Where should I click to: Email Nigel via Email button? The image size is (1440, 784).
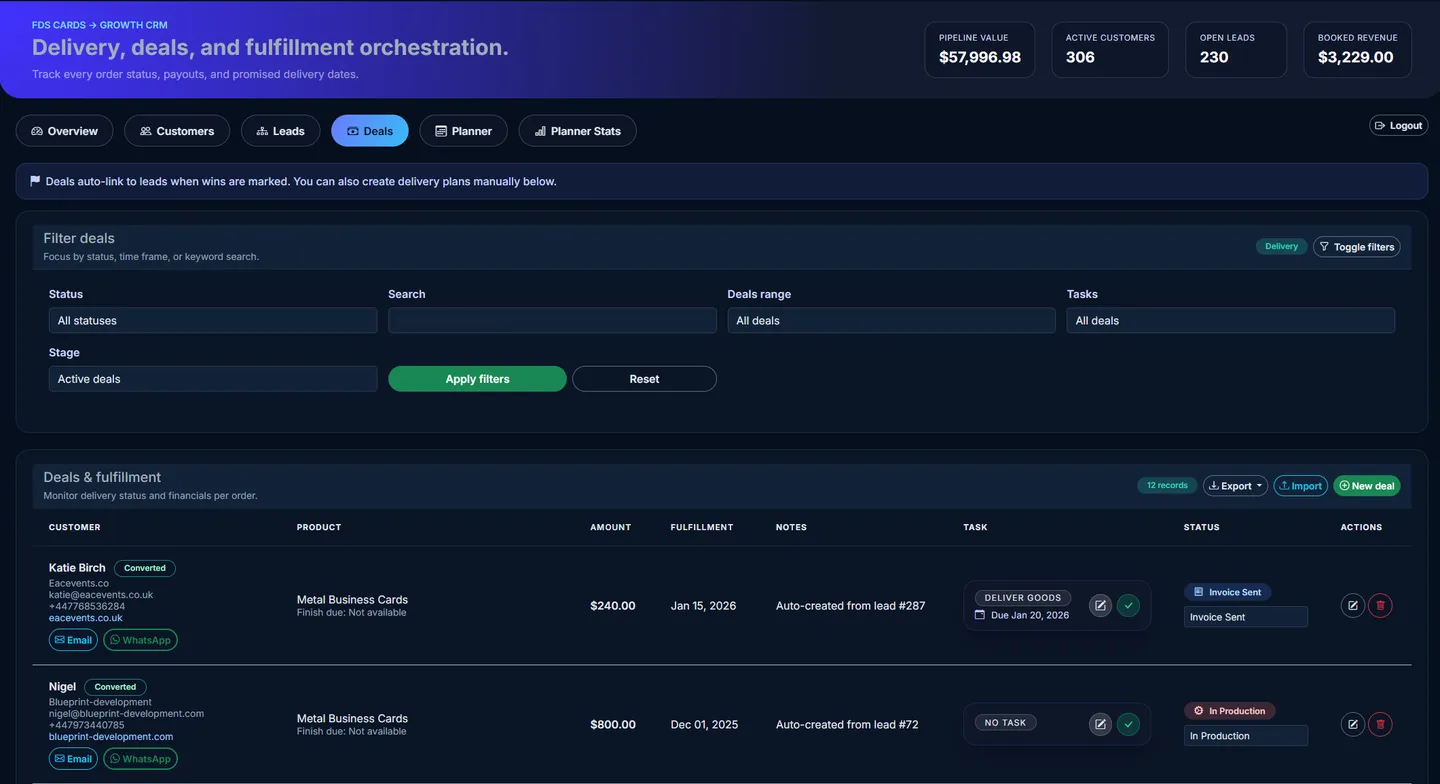coord(73,759)
